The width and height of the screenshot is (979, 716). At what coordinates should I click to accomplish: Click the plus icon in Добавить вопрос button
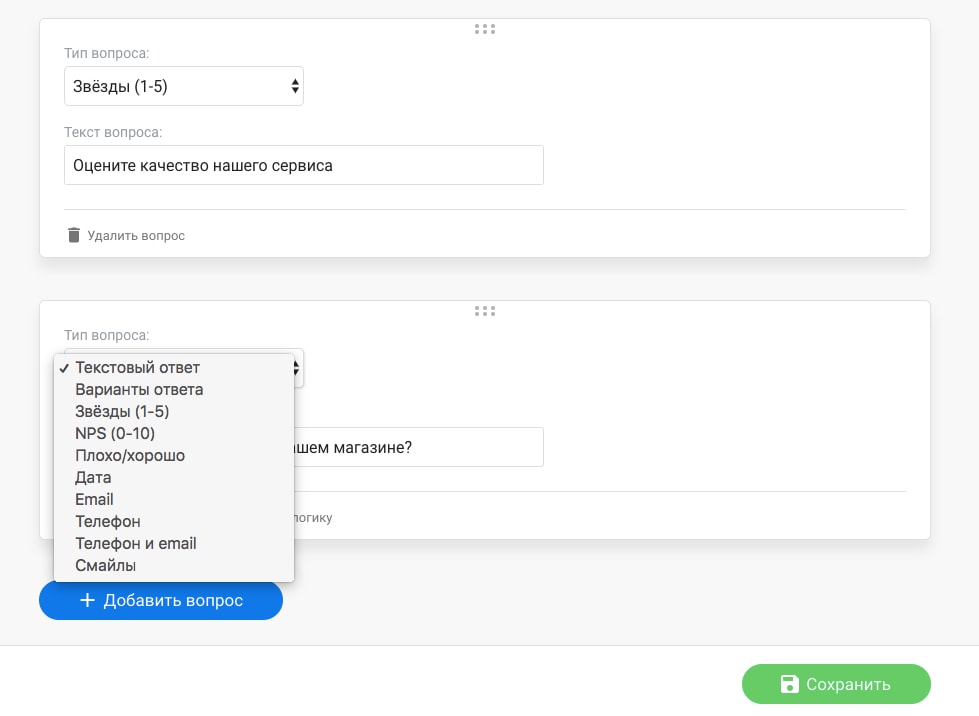(x=87, y=600)
